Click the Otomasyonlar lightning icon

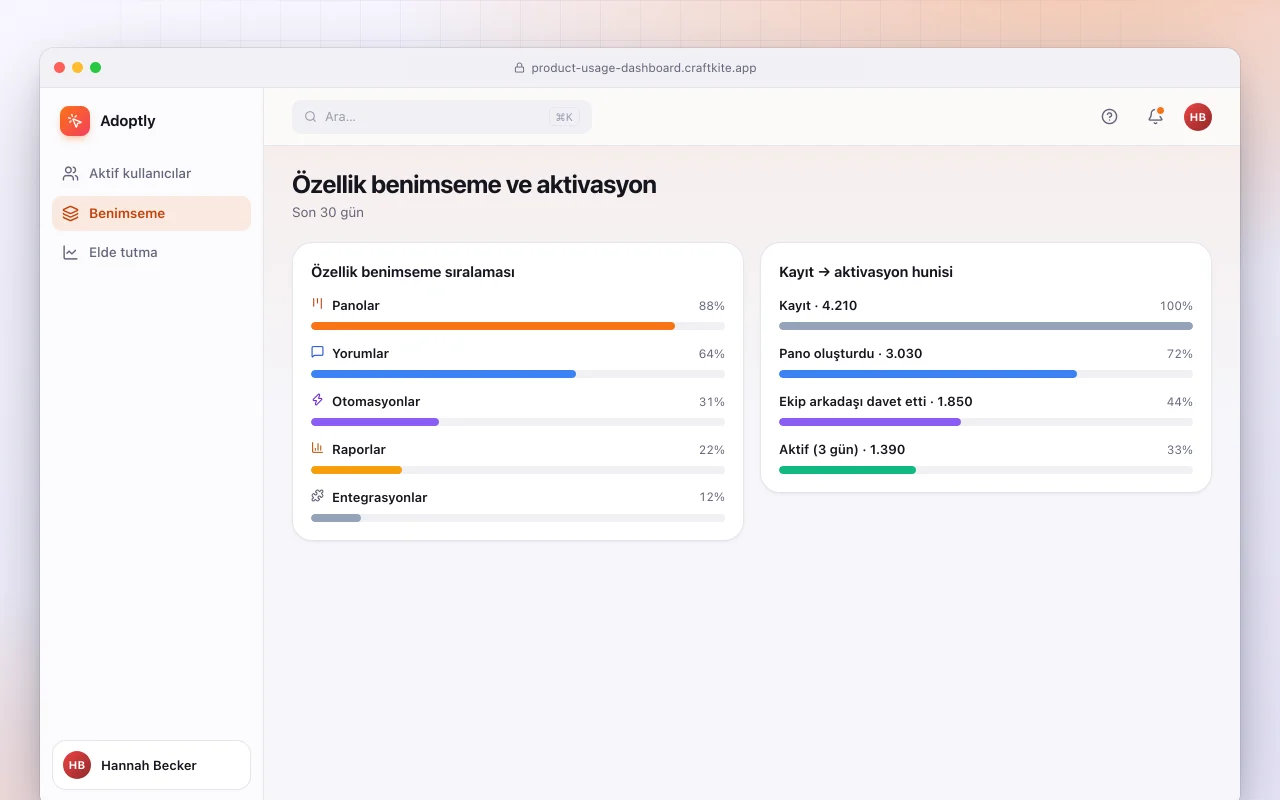(x=317, y=400)
